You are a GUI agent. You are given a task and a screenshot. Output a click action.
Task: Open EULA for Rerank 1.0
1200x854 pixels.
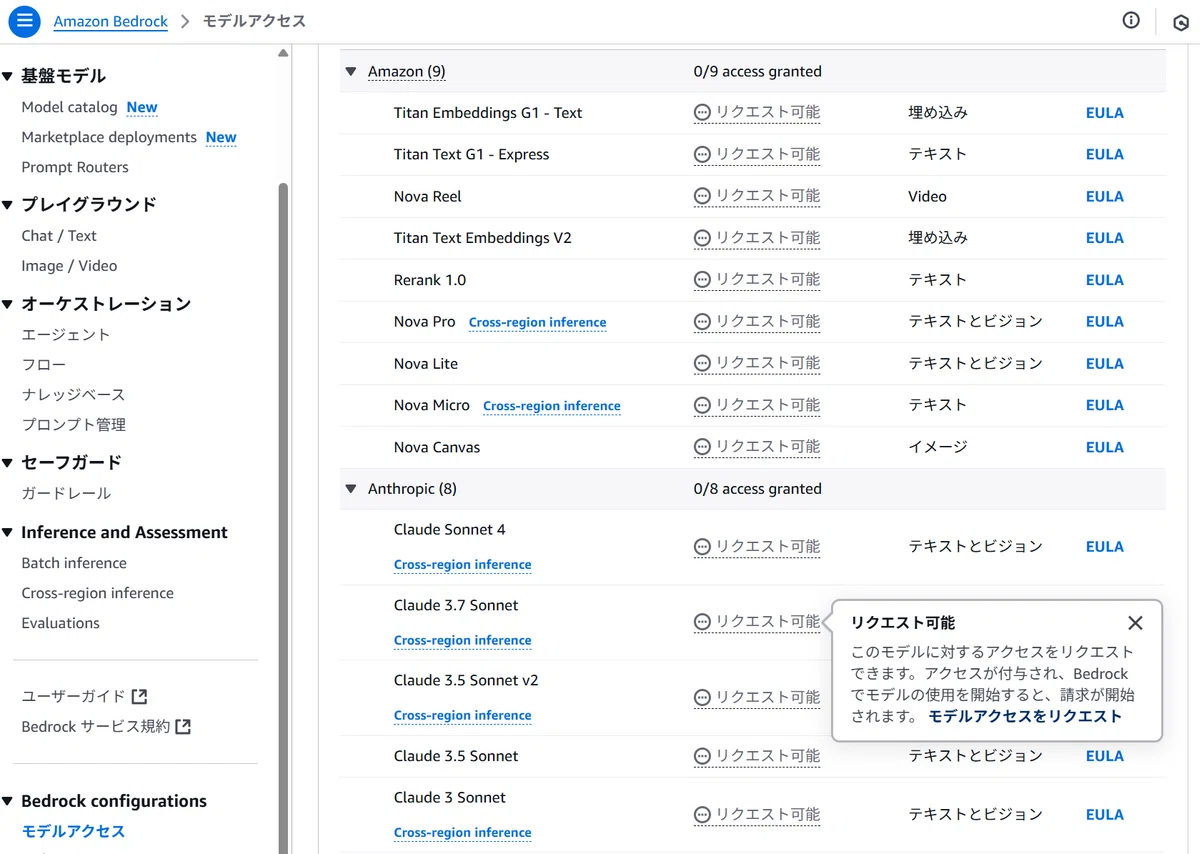1105,280
